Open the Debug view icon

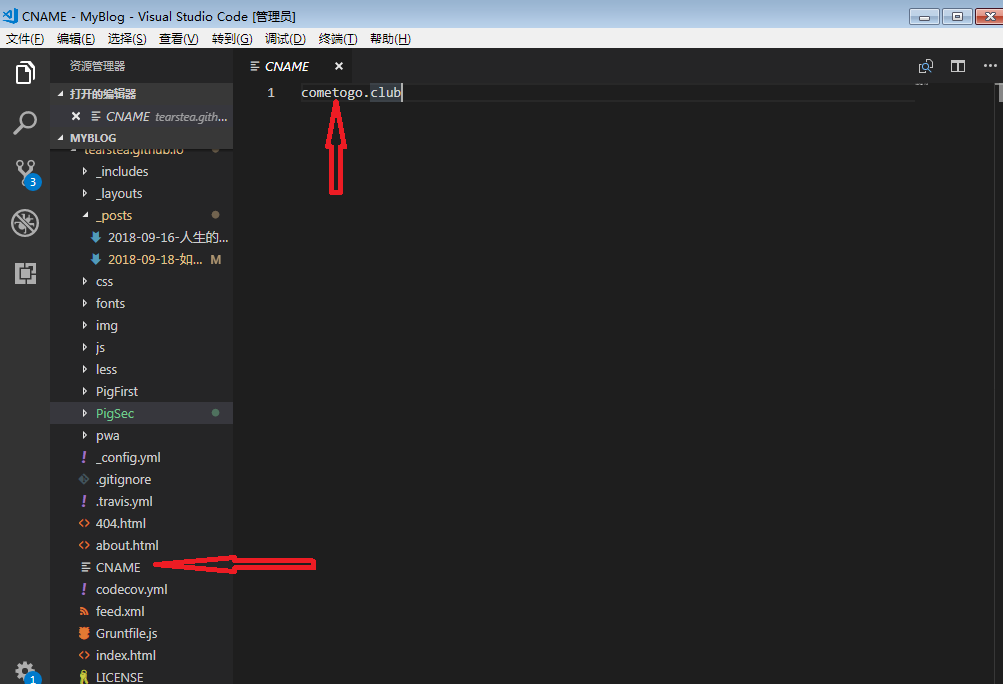(25, 223)
